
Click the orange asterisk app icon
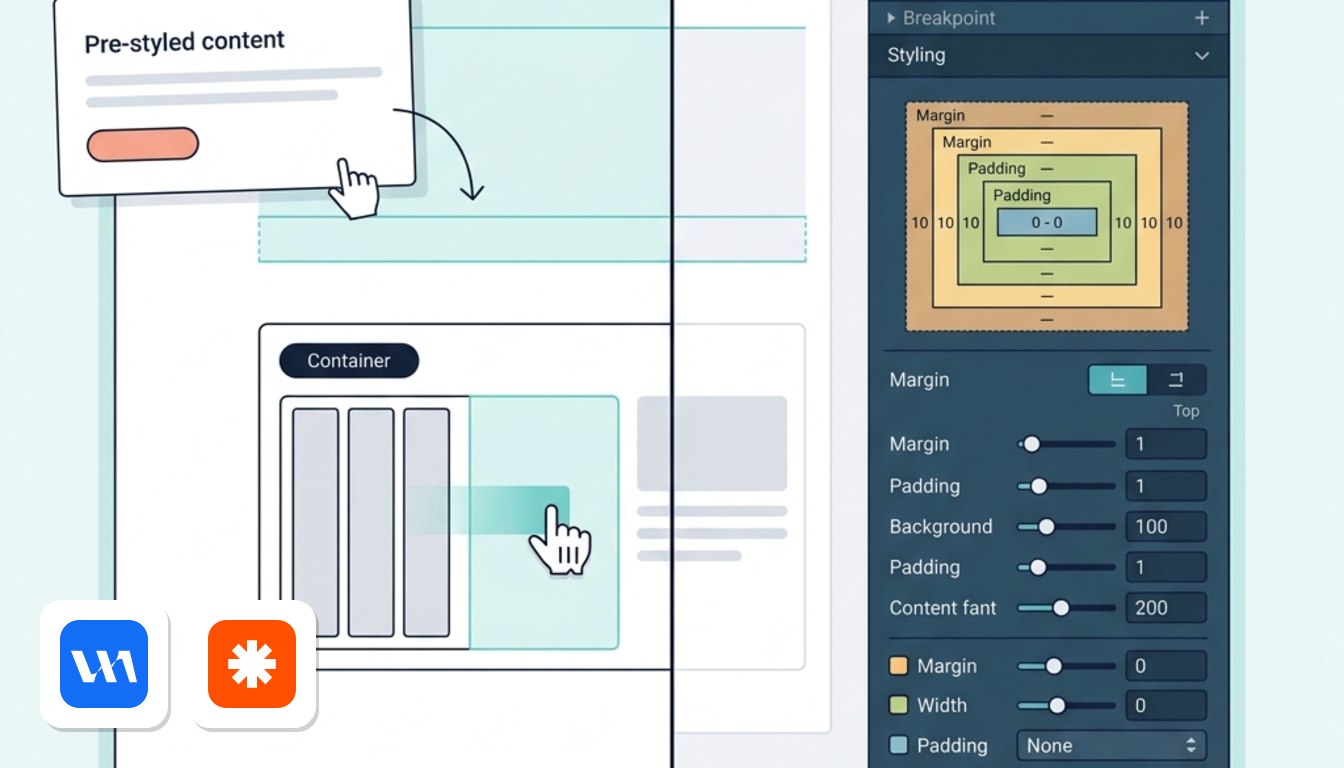[252, 664]
